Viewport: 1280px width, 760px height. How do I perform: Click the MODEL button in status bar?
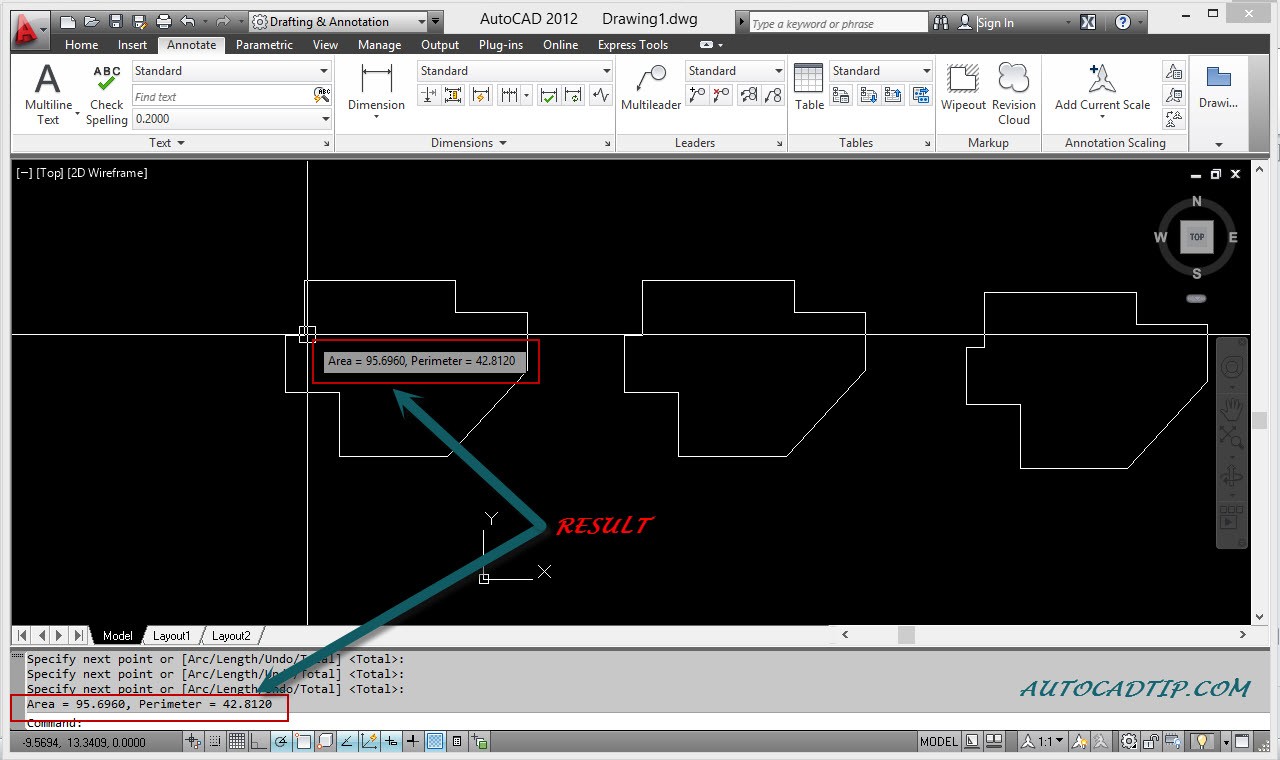point(938,742)
